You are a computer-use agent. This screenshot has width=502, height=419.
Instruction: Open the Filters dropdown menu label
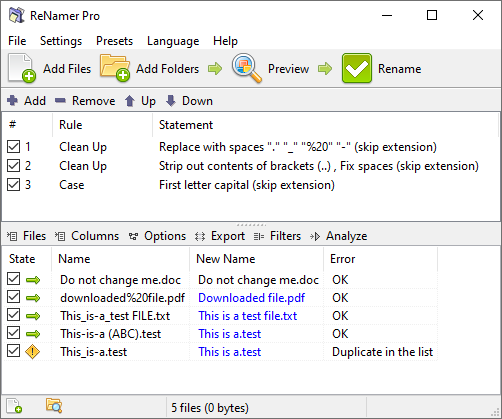pos(285,236)
